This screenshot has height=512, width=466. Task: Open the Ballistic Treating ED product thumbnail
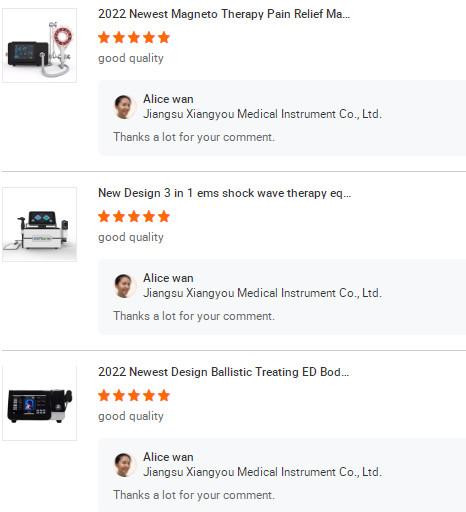click(x=39, y=403)
